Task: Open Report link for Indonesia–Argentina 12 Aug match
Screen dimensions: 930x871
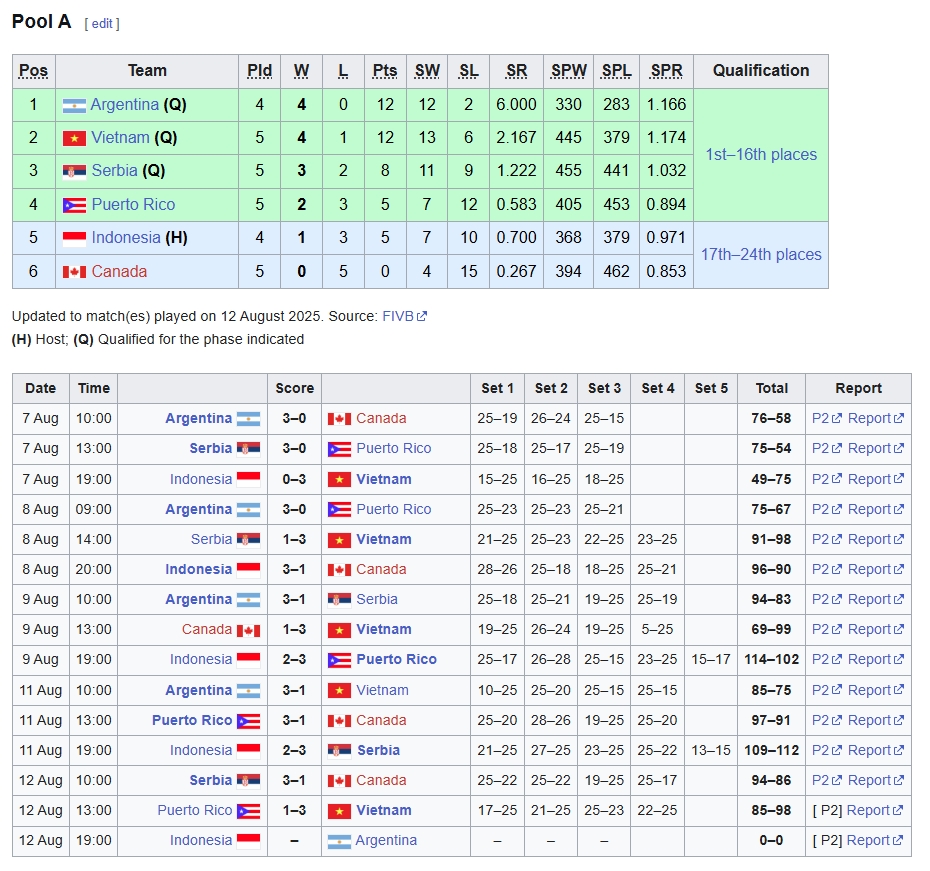Action: tap(868, 840)
